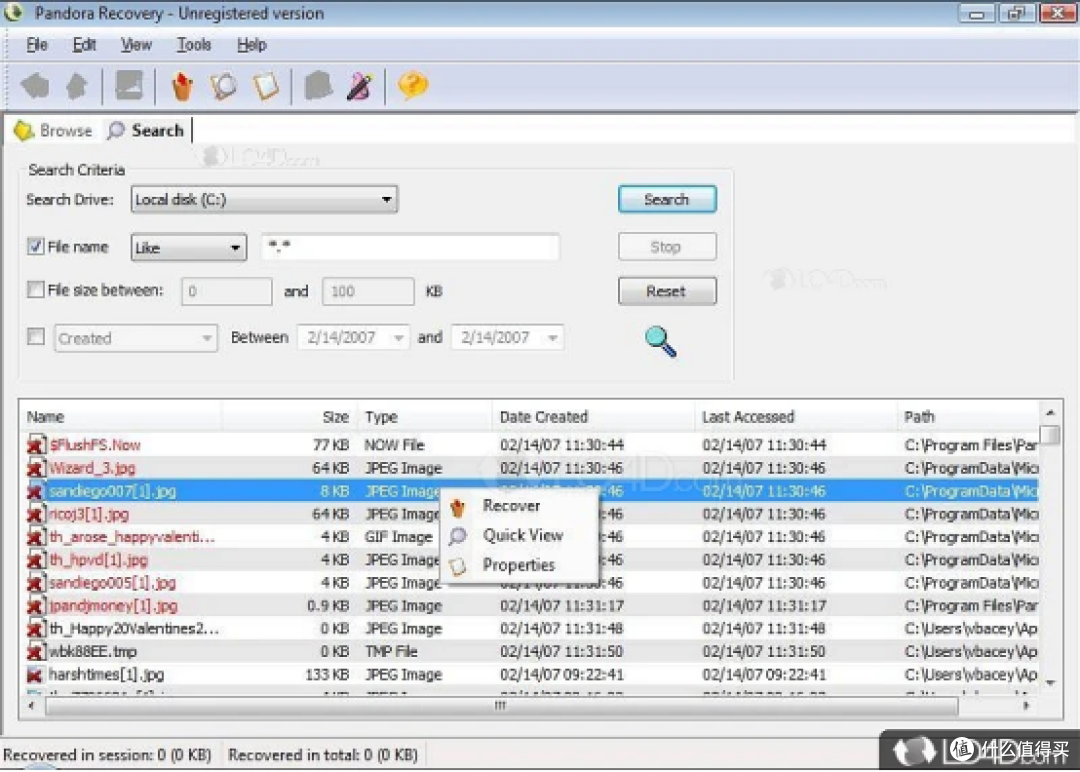Click the file icon for ricoj3[1].jpg
The height and width of the screenshot is (772, 1080).
[36, 514]
